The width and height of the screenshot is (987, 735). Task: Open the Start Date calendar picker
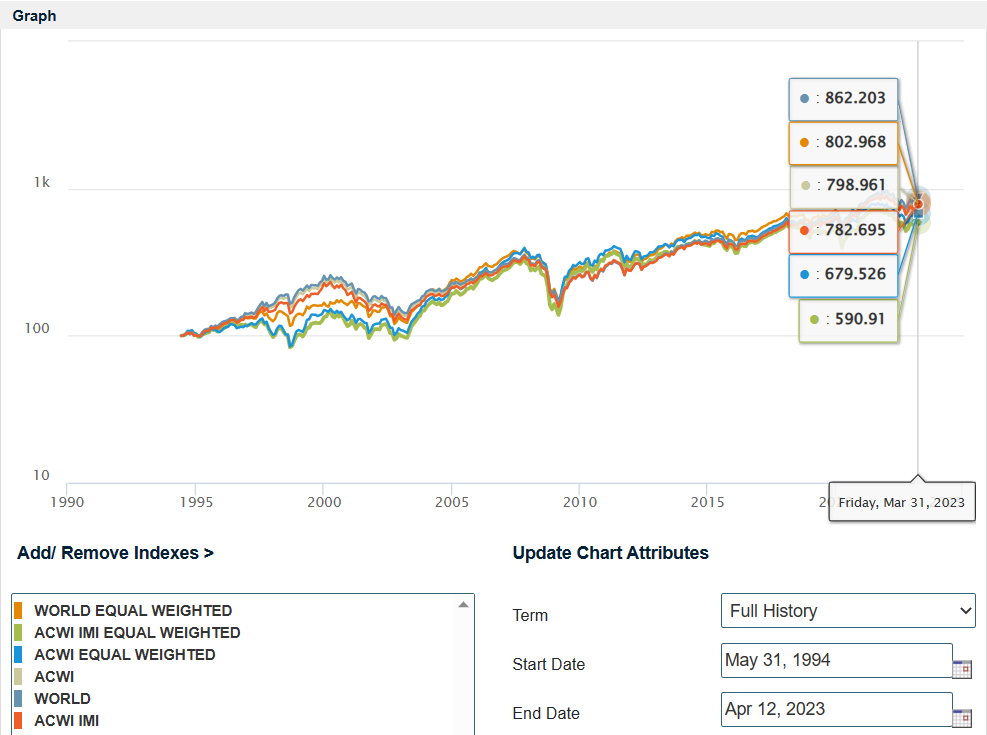(x=961, y=669)
